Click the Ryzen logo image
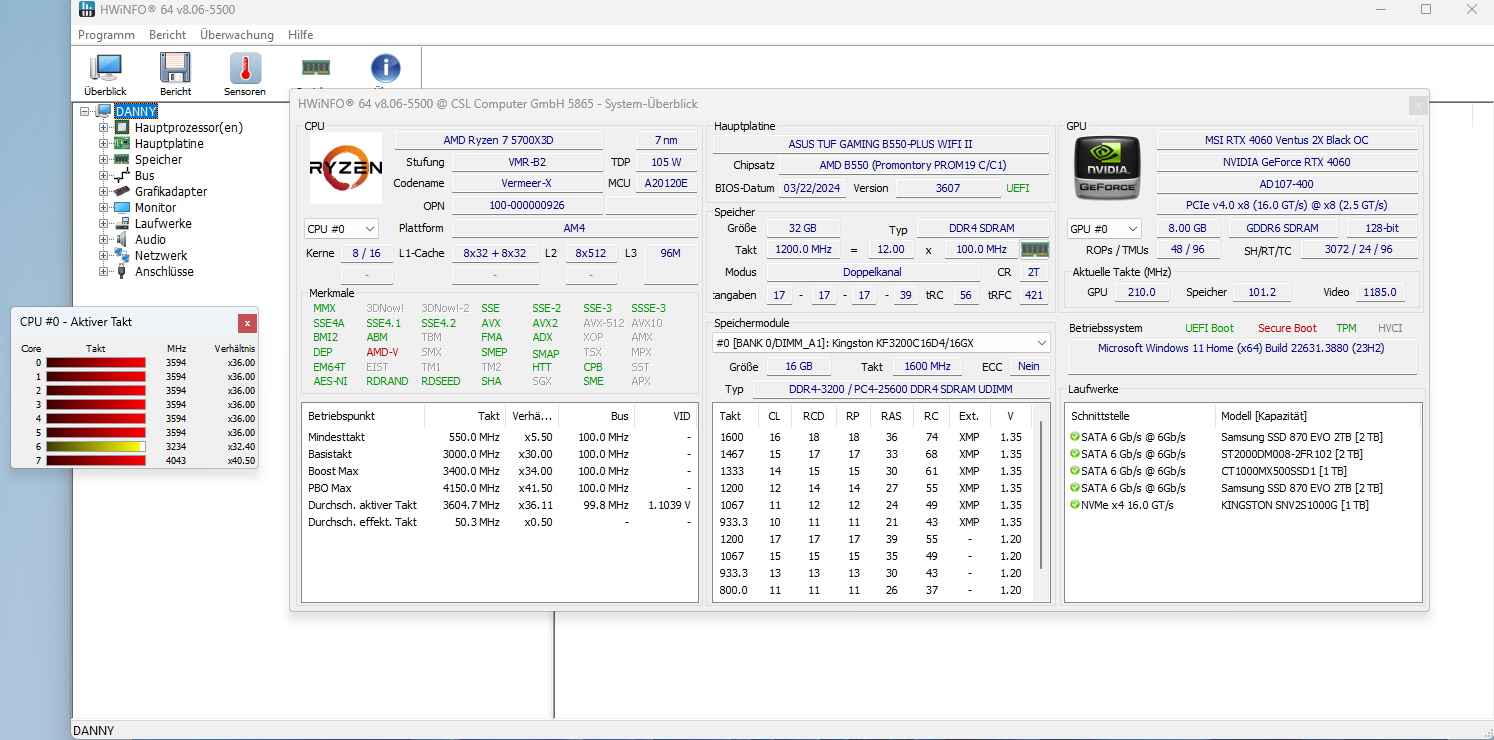Screen dimensions: 1494x740 345,169
